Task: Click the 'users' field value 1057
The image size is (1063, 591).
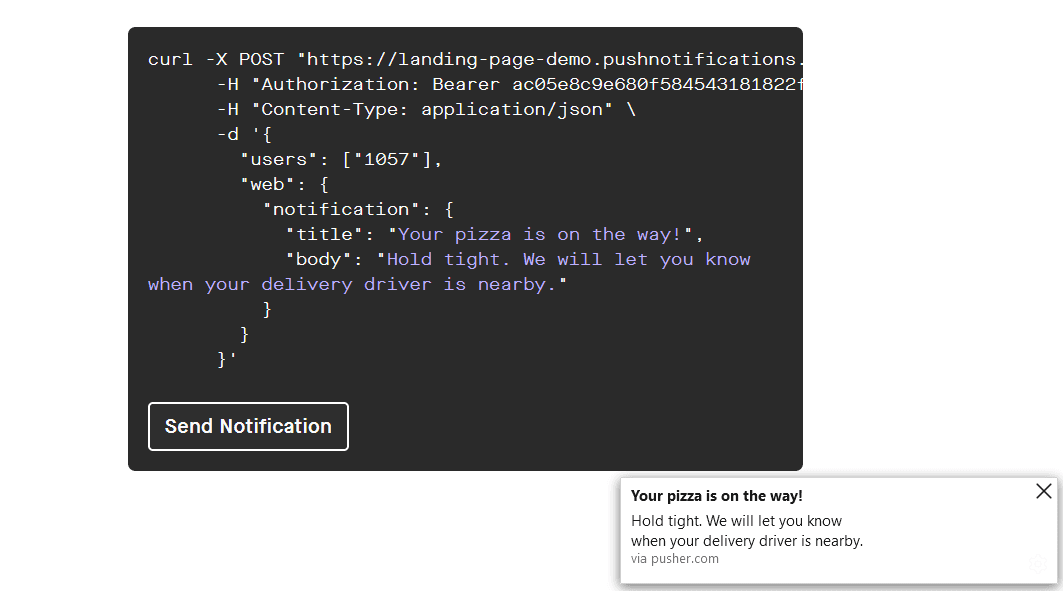Action: [388, 159]
